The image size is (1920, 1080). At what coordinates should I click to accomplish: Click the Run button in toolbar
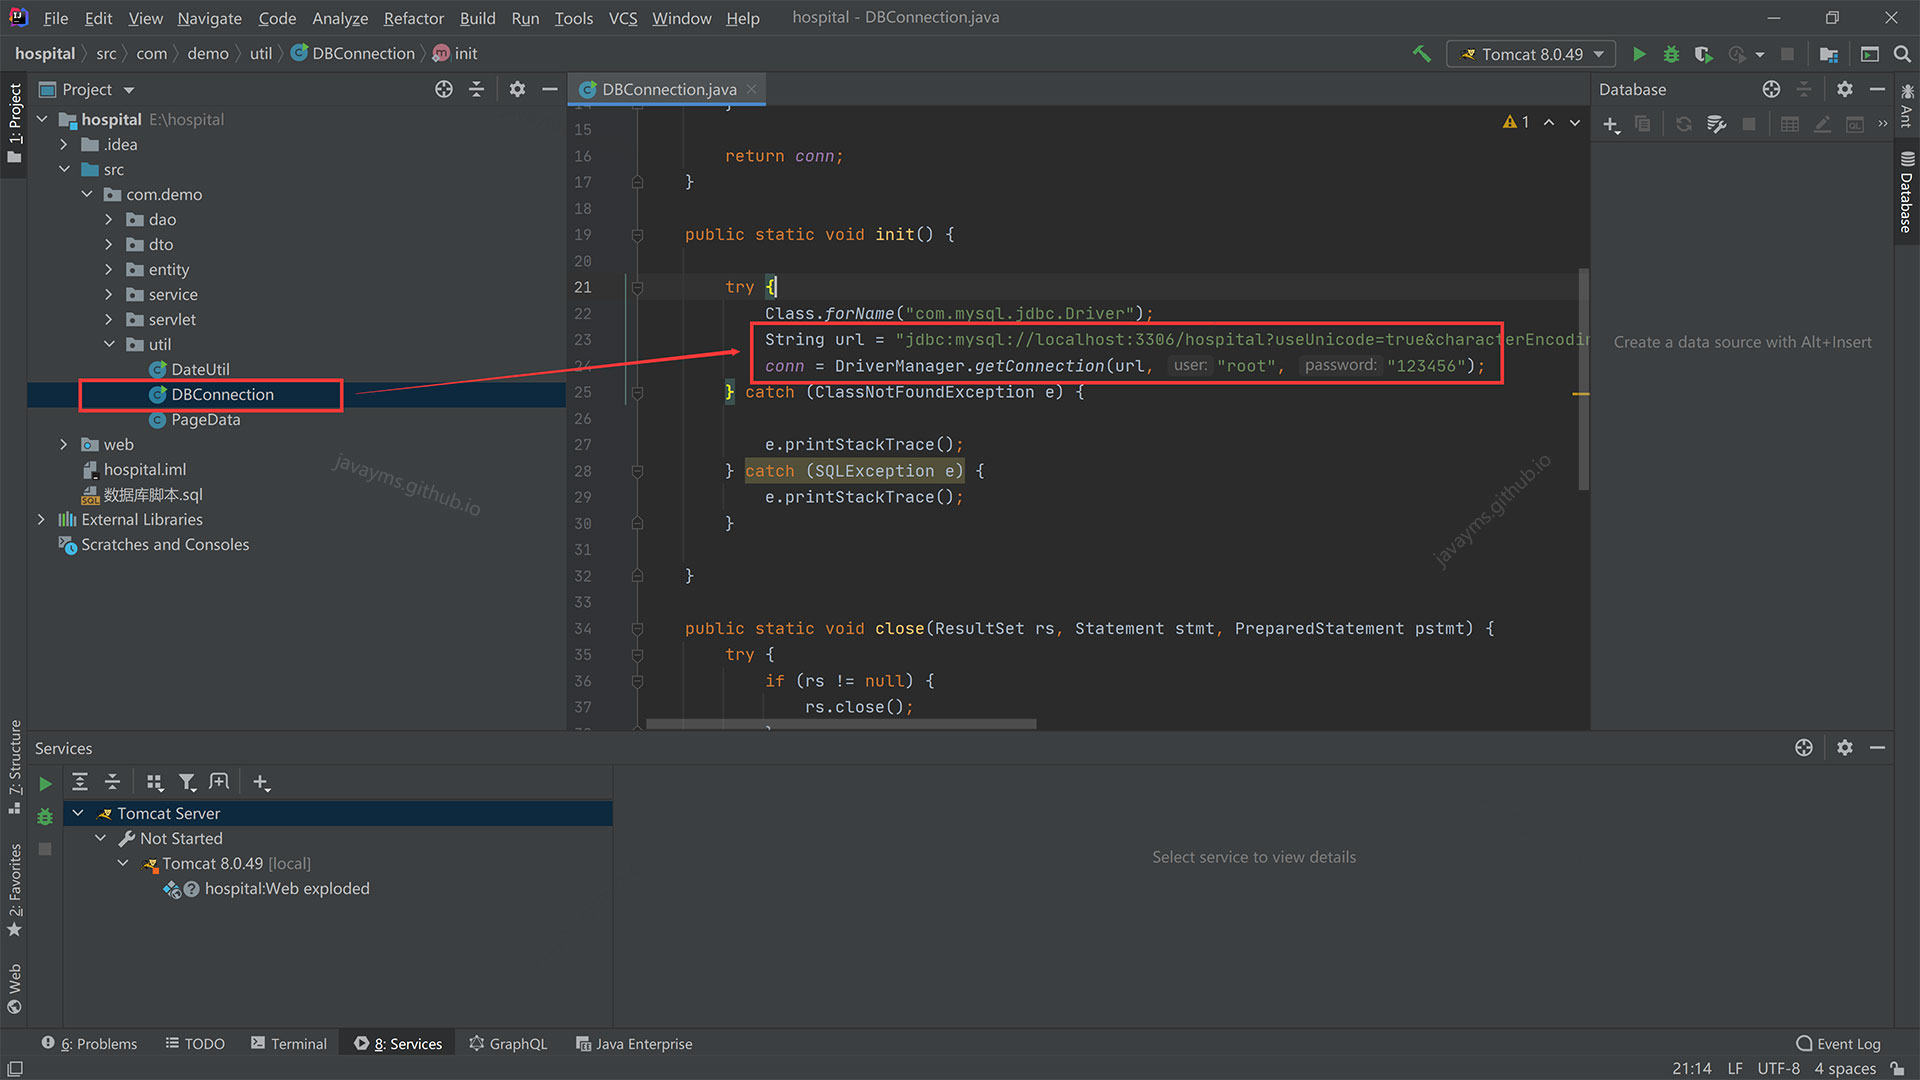[1638, 53]
